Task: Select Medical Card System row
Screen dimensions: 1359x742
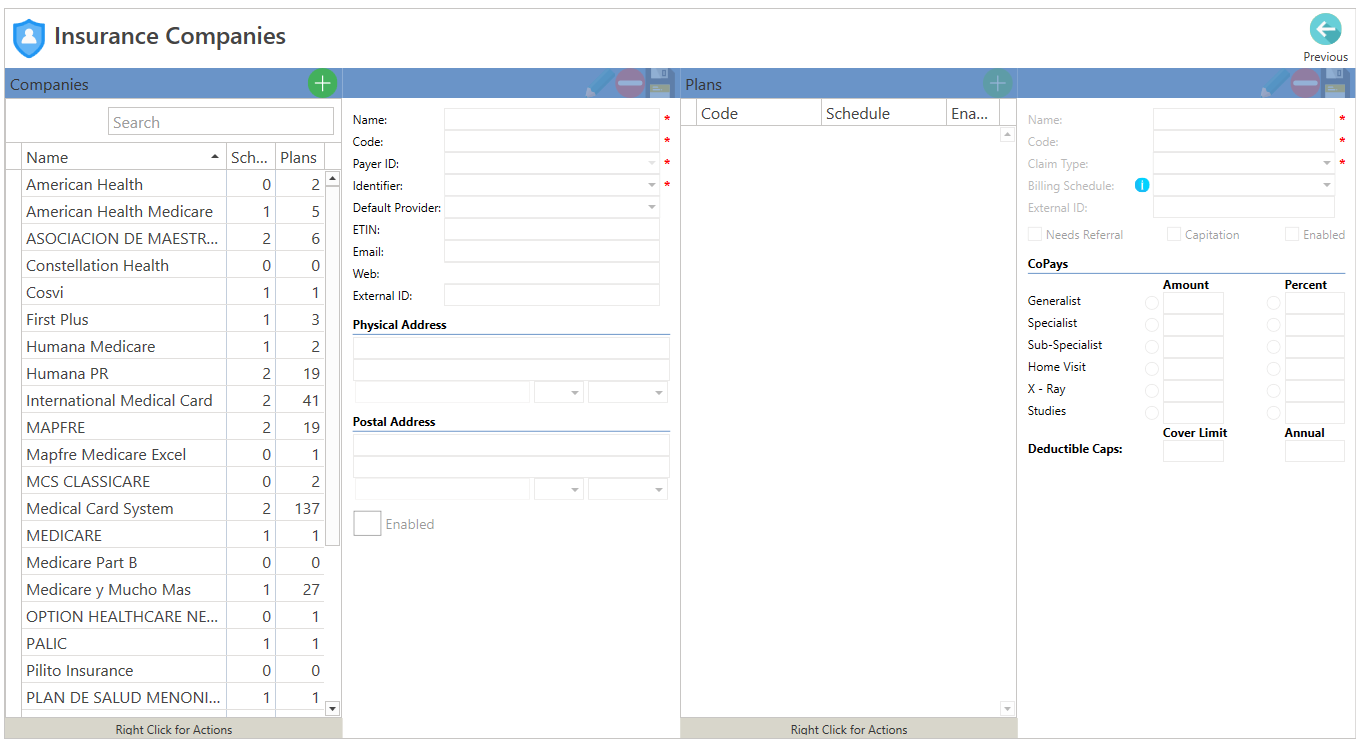Action: pyautogui.click(x=165, y=508)
